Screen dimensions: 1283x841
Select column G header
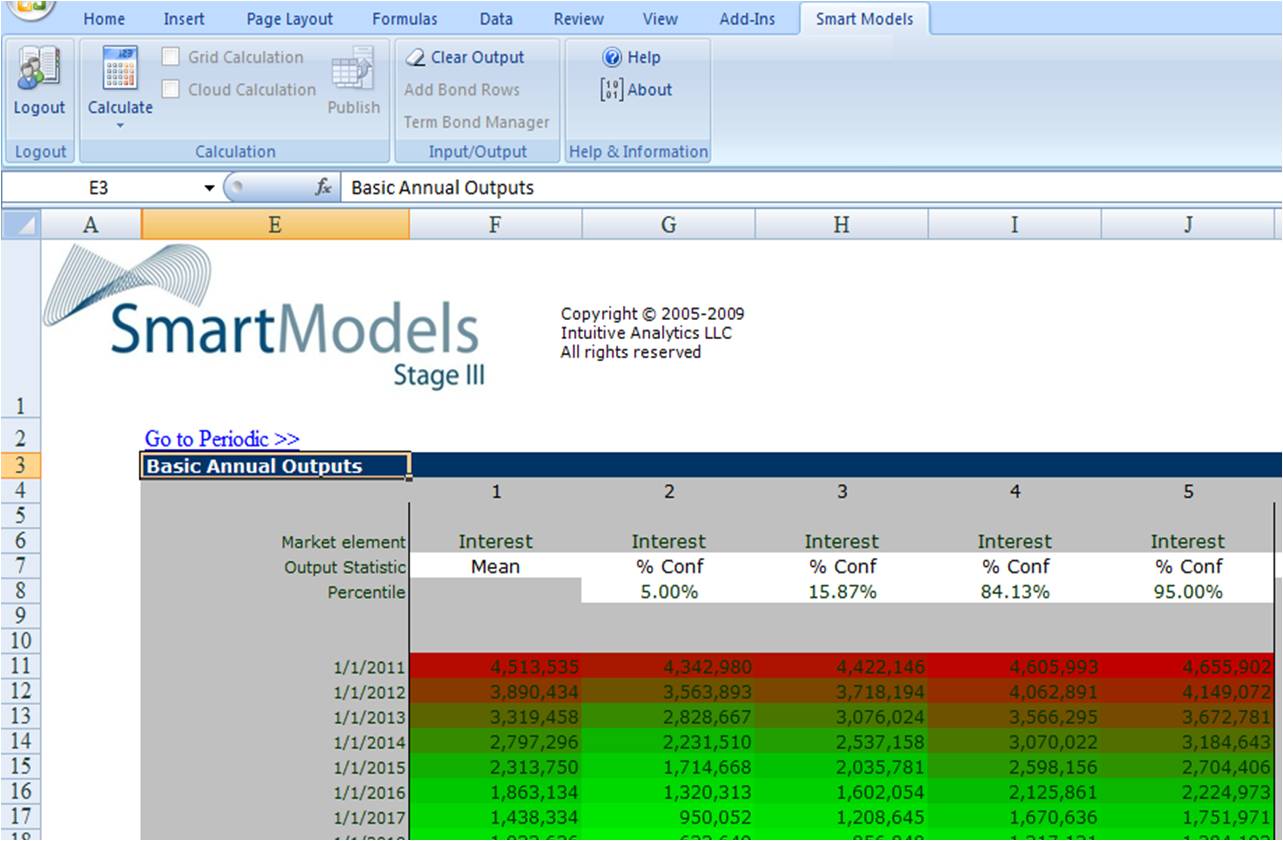click(668, 225)
